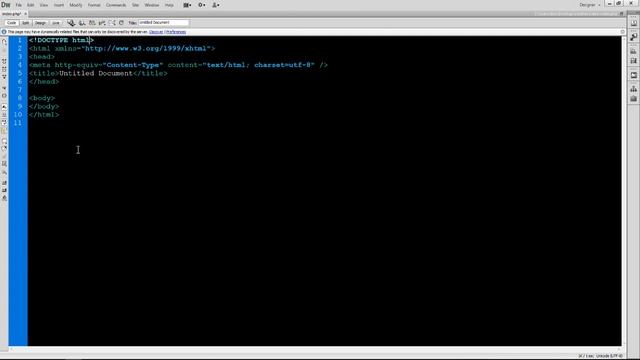Viewport: 640px width, 360px height.
Task: Toggle Word Wrap in coding toolbar
Action: pyautogui.click(x=4, y=122)
